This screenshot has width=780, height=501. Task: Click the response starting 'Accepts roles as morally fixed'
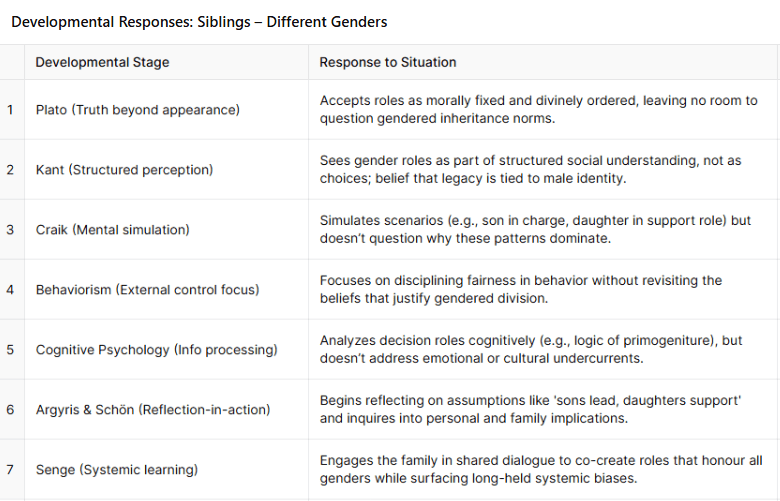[538, 110]
